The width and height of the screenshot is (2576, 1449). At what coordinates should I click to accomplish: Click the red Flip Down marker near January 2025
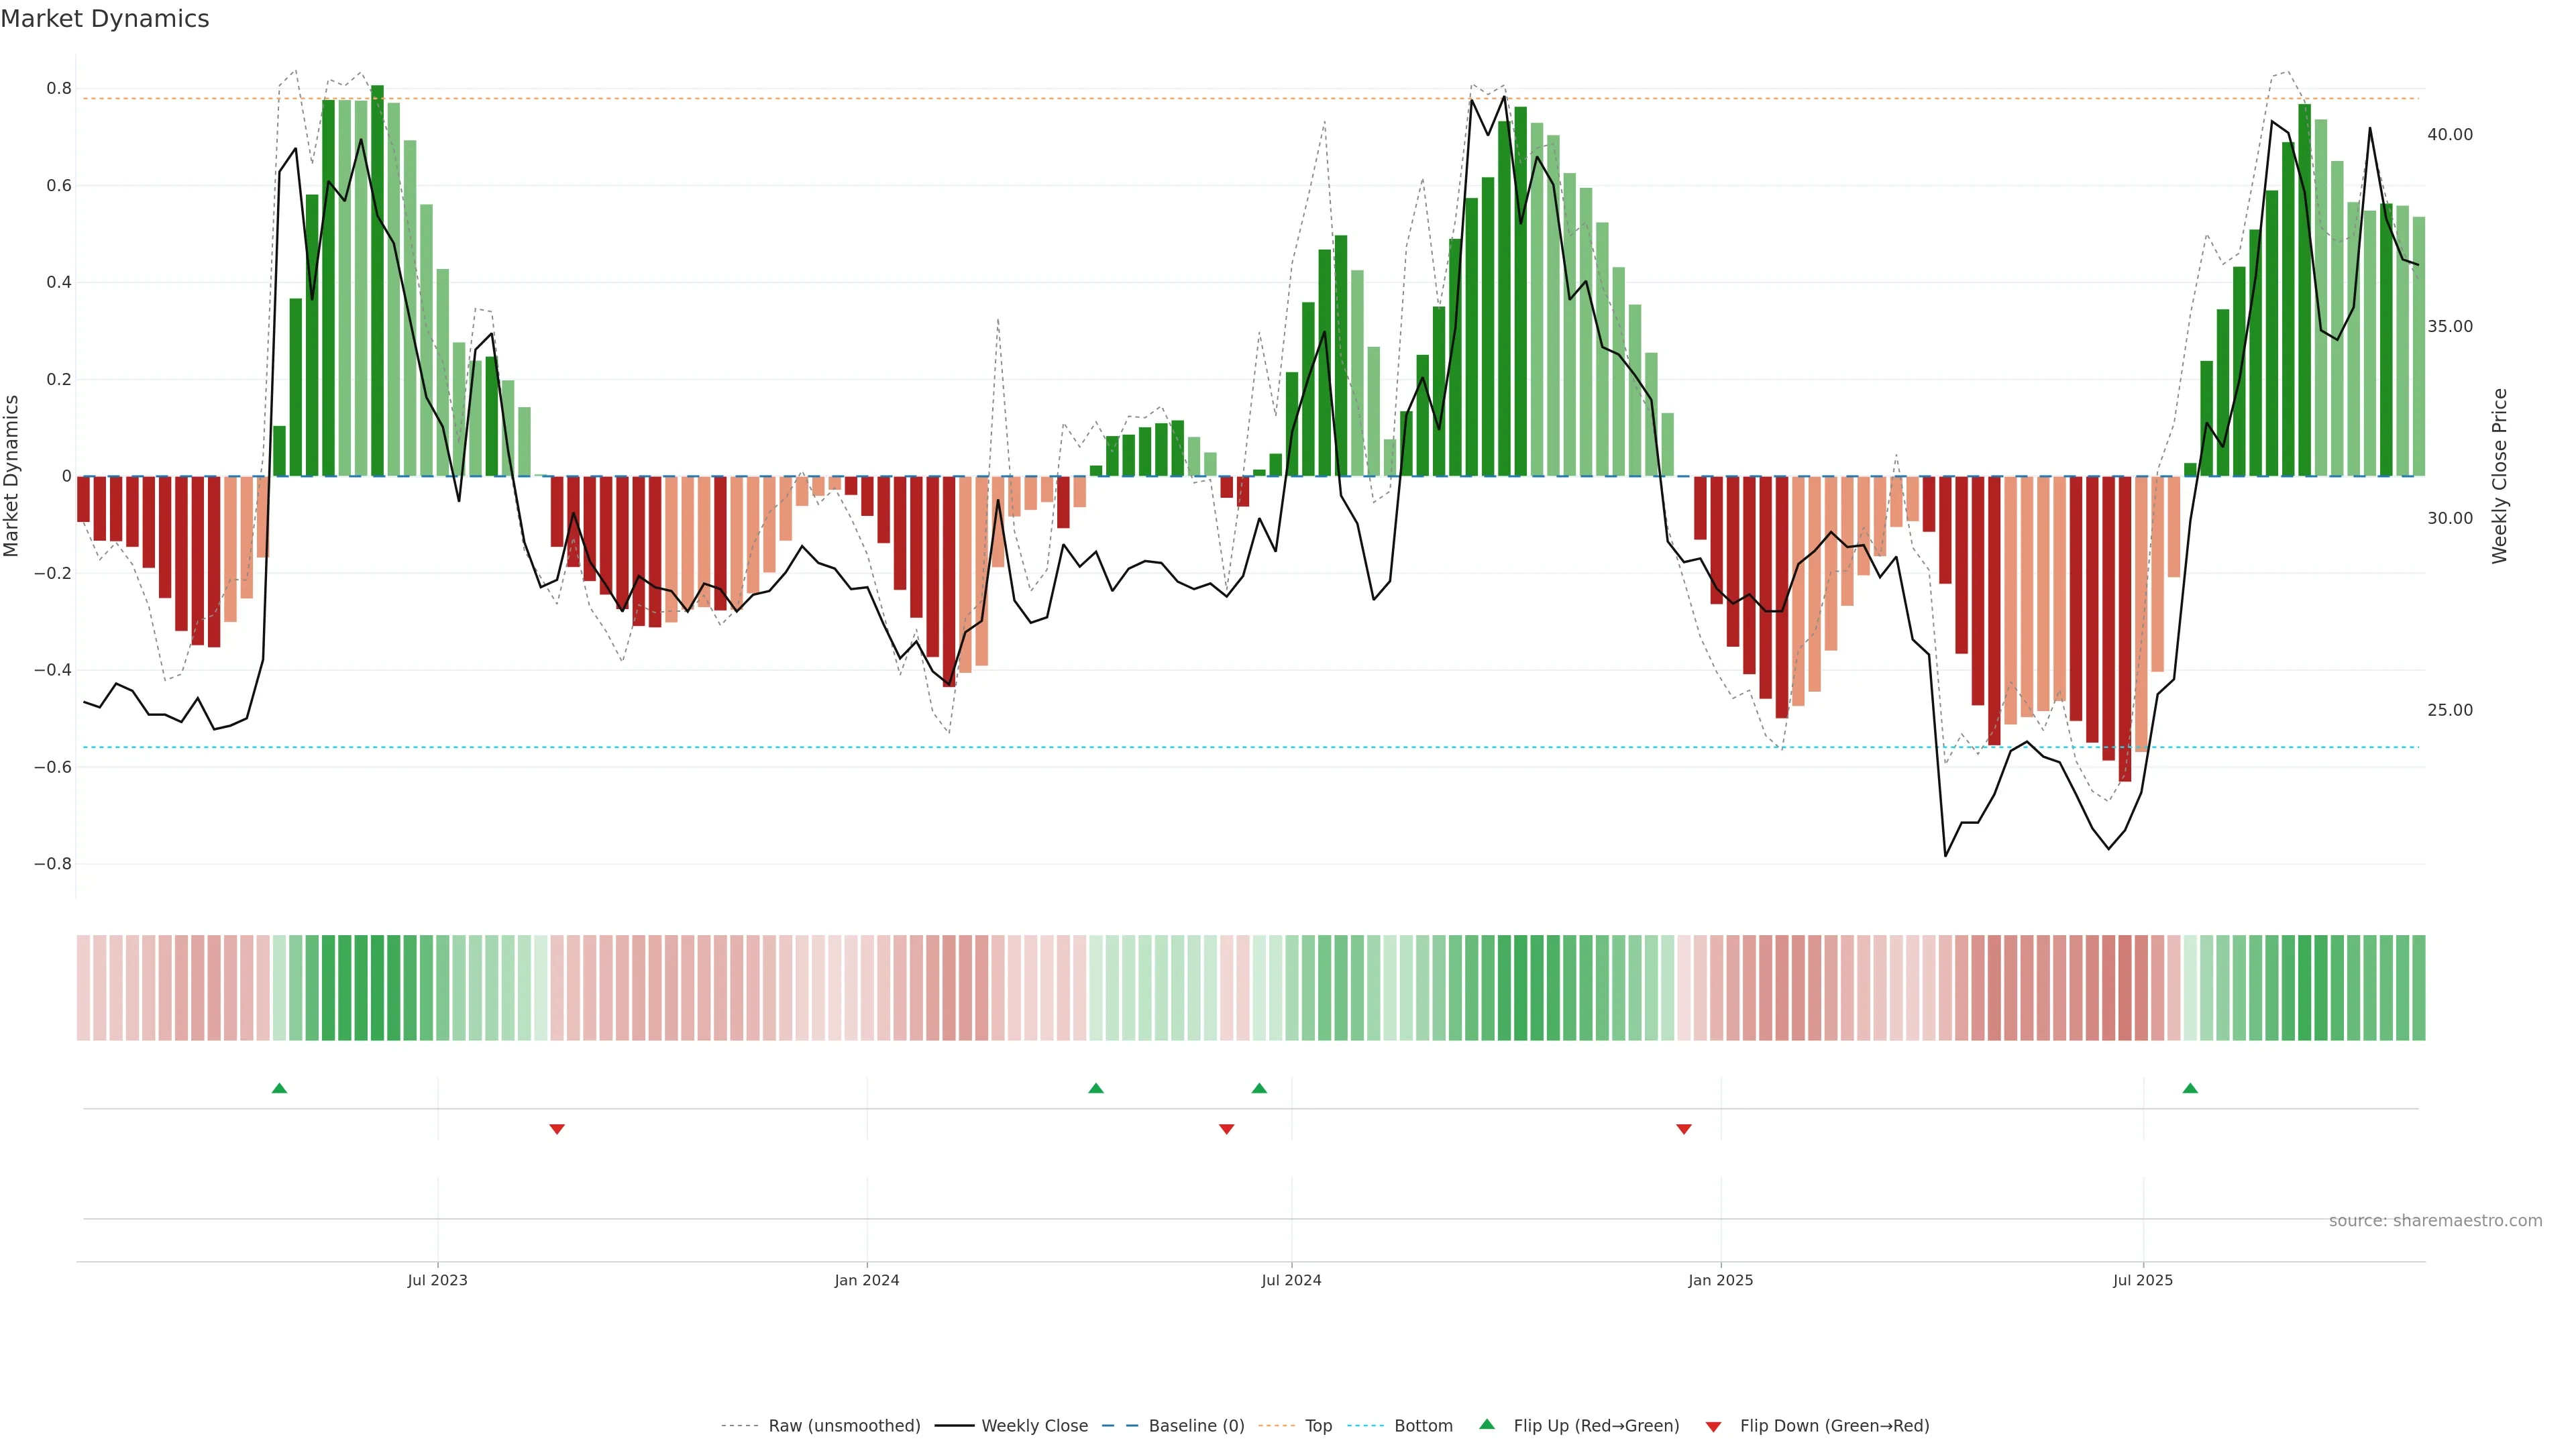[x=1684, y=1129]
